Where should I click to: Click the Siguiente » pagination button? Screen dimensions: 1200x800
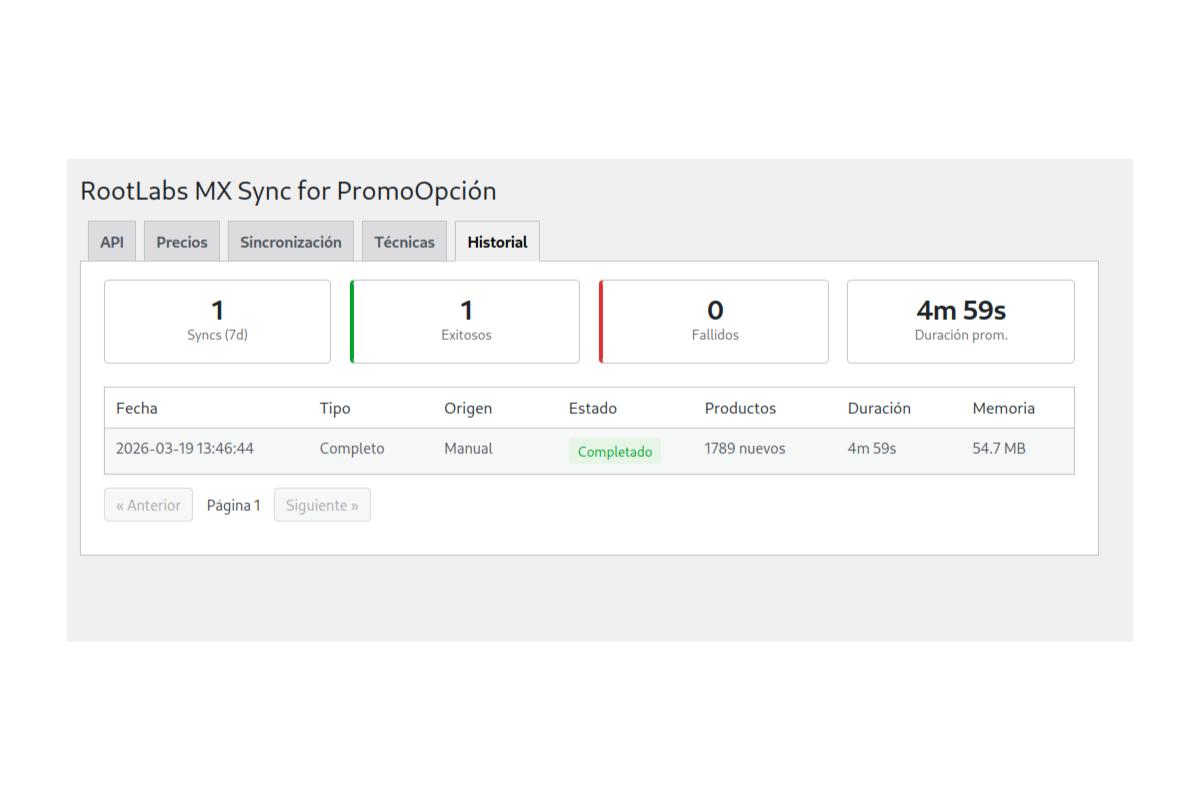[322, 505]
